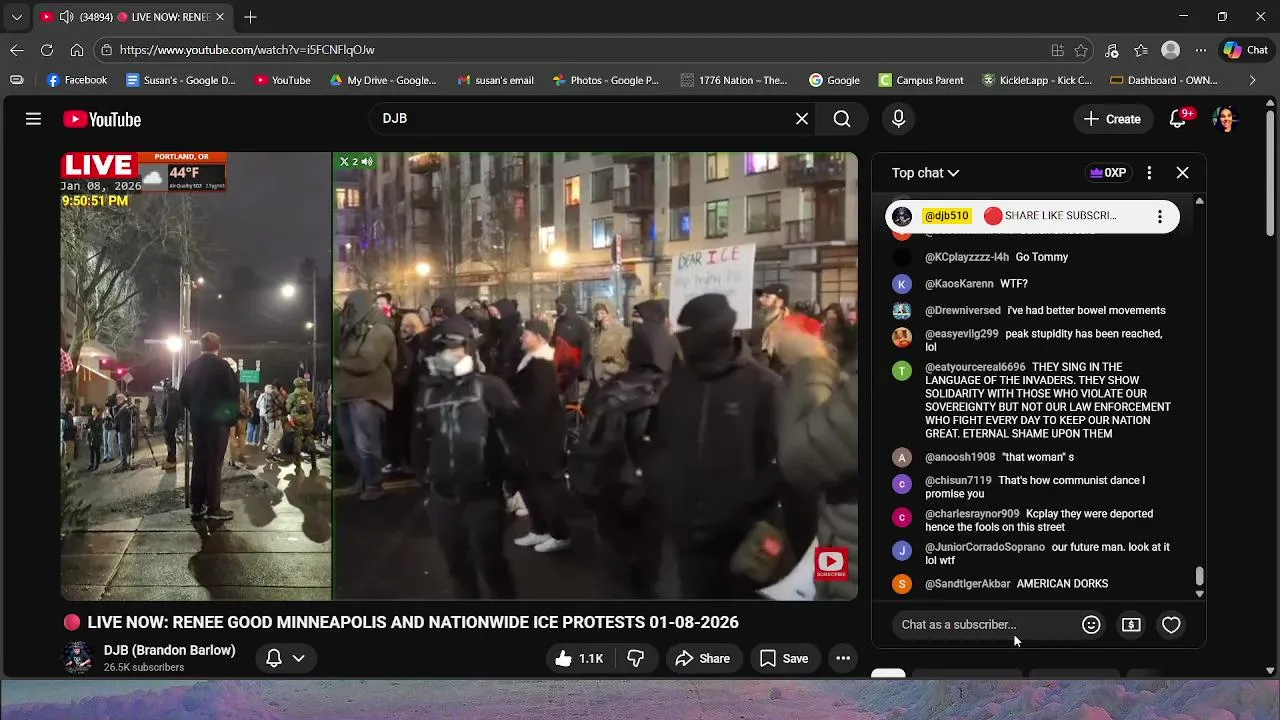
Task: Show more bookmarks overflow chevron
Action: coord(1252,80)
